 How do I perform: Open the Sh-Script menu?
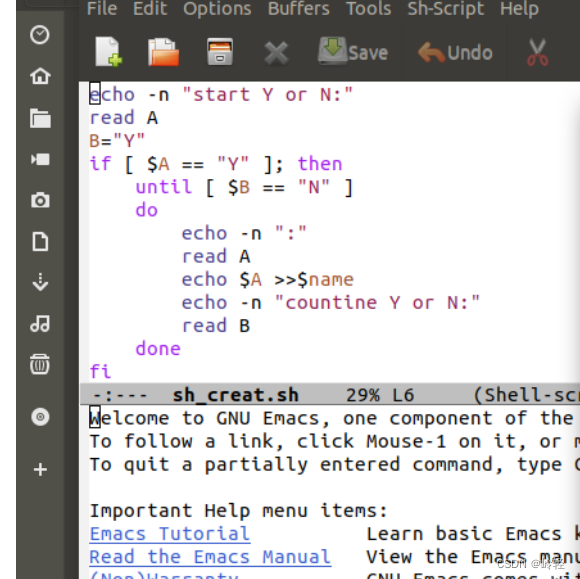point(445,9)
